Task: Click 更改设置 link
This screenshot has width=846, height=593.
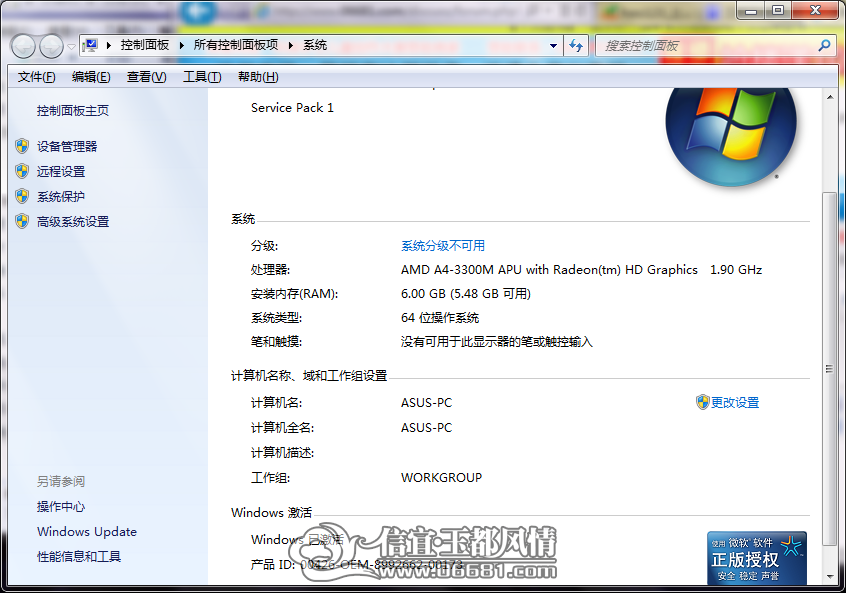Action: tap(735, 403)
